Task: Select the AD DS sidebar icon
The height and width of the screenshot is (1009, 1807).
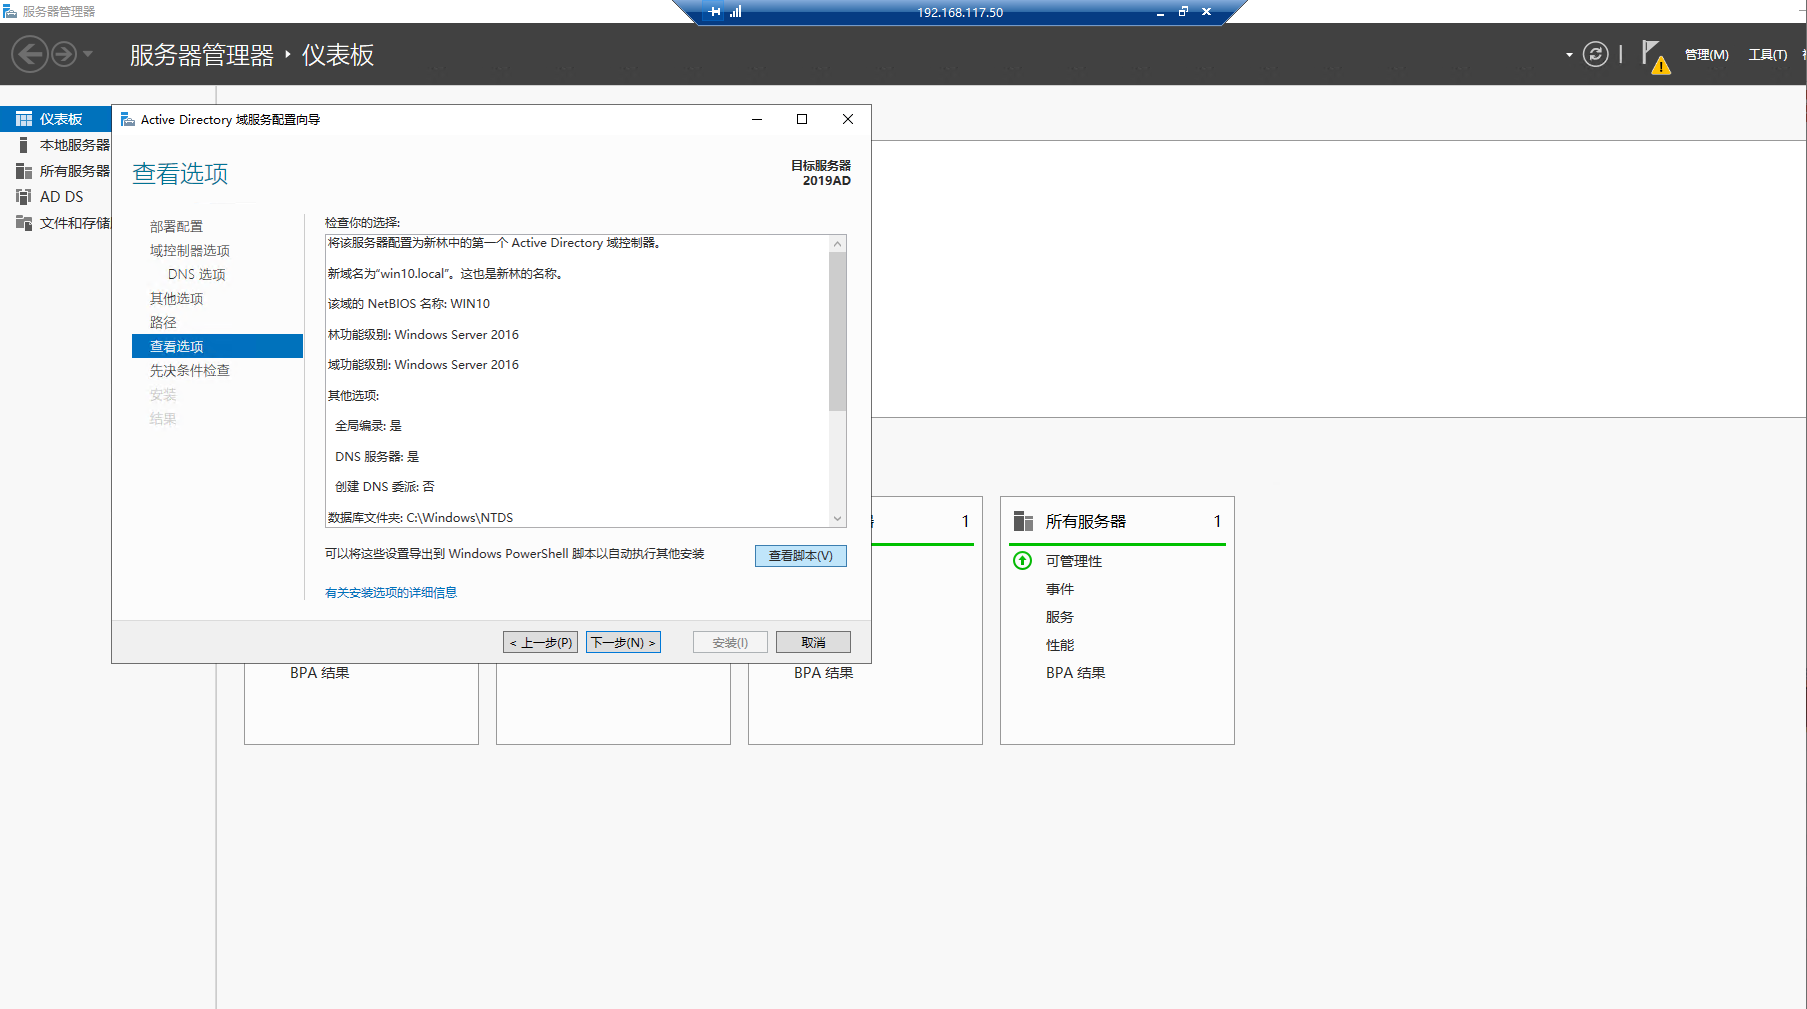Action: click(x=24, y=197)
